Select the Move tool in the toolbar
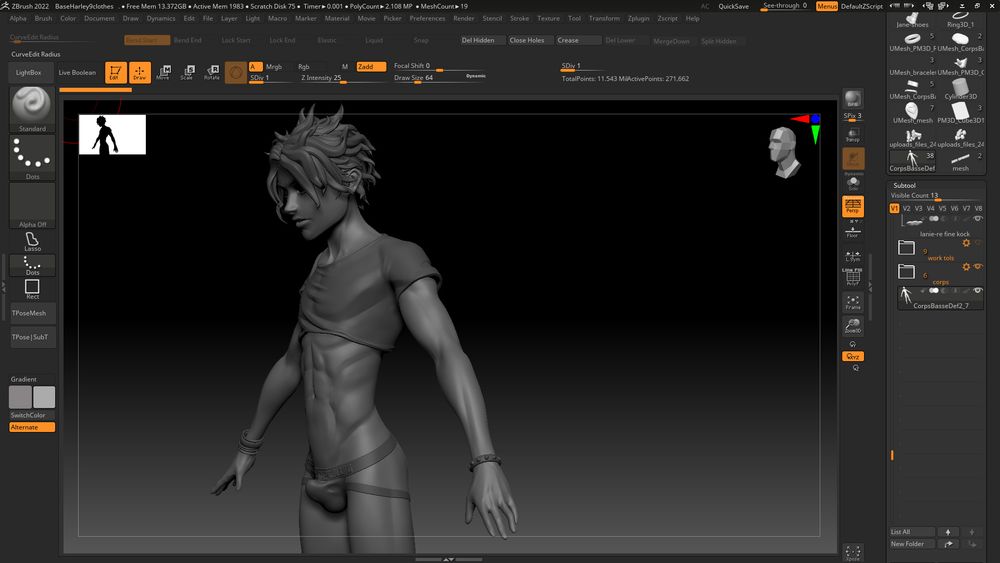The height and width of the screenshot is (563, 1000). (163, 72)
